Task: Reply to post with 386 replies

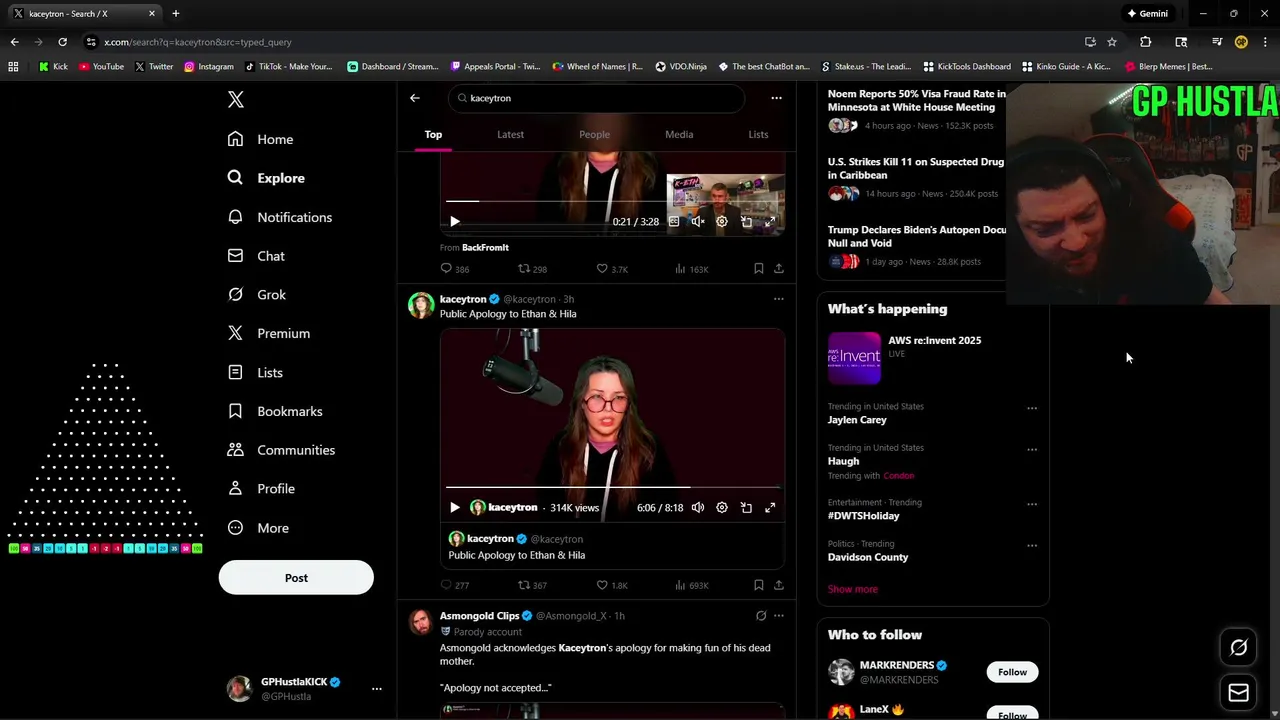Action: pos(455,269)
